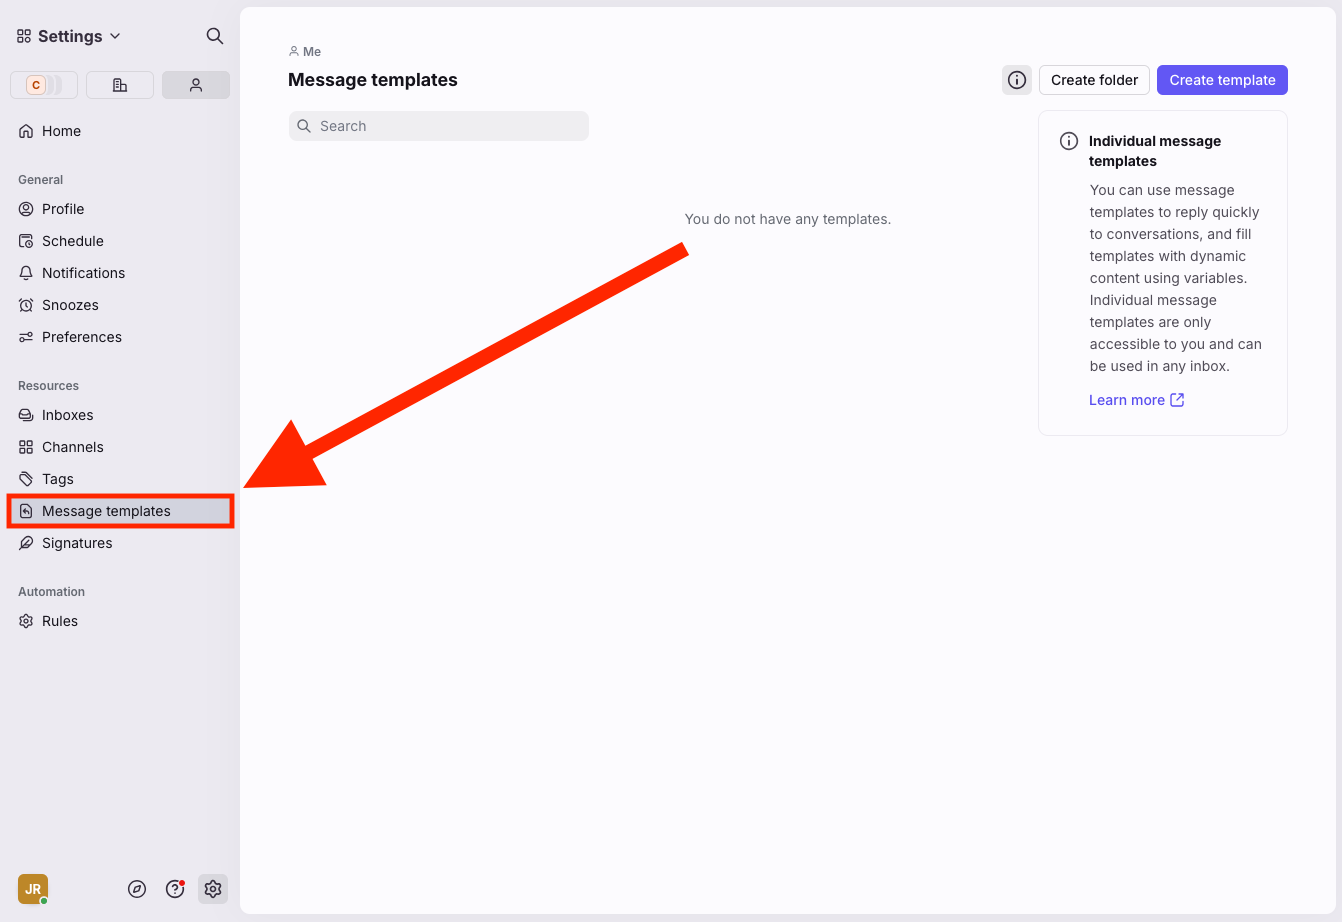Open Profile settings
Viewport: 1342px width, 922px height.
63,209
